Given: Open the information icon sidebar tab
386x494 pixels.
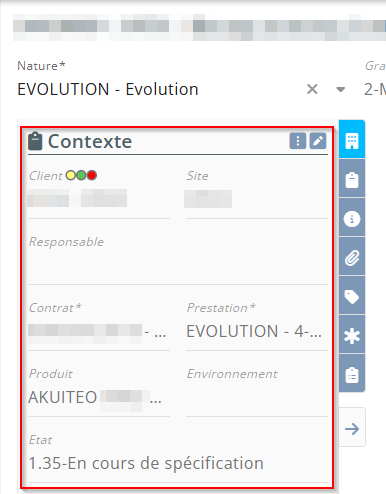Looking at the screenshot, I should pos(352,219).
